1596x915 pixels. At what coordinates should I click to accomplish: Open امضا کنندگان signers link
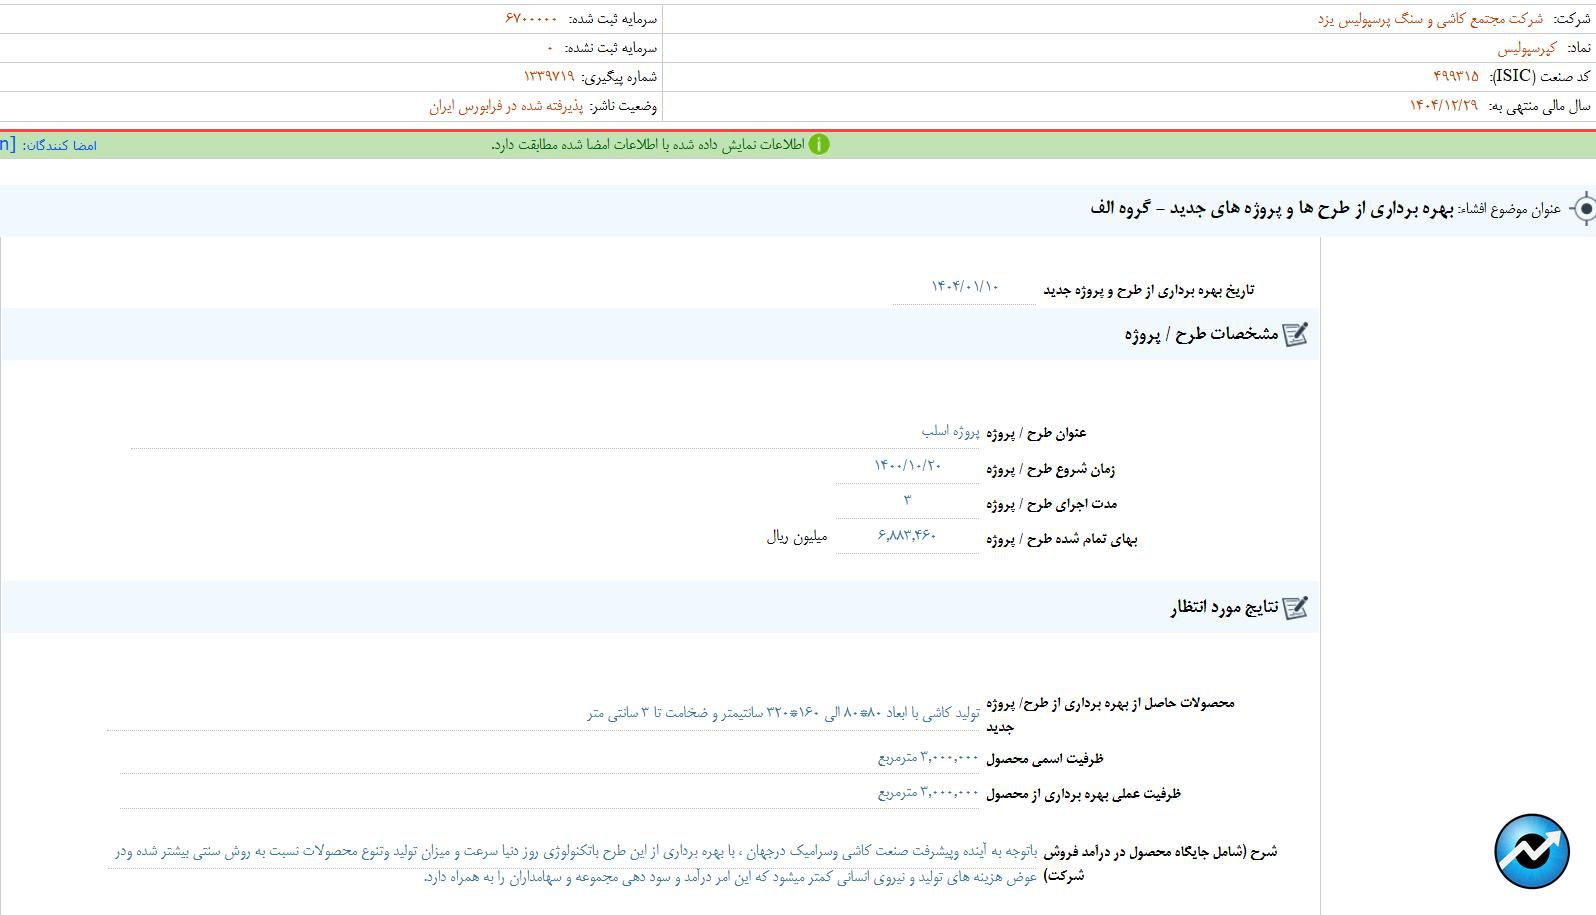pos(60,146)
